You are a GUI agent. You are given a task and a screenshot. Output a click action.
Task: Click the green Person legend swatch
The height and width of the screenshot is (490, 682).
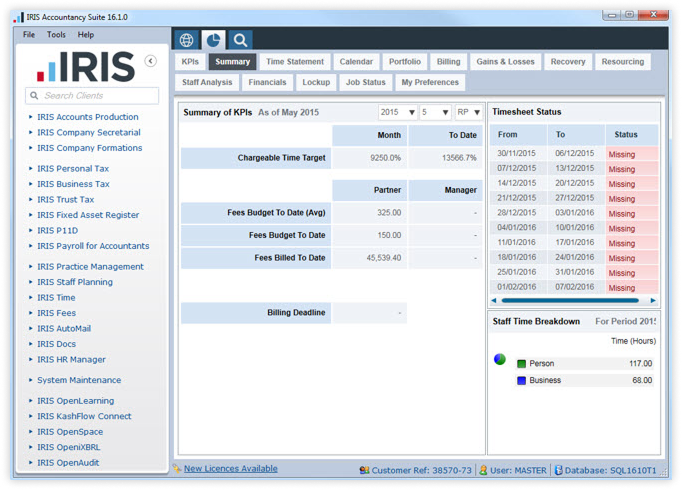522,364
